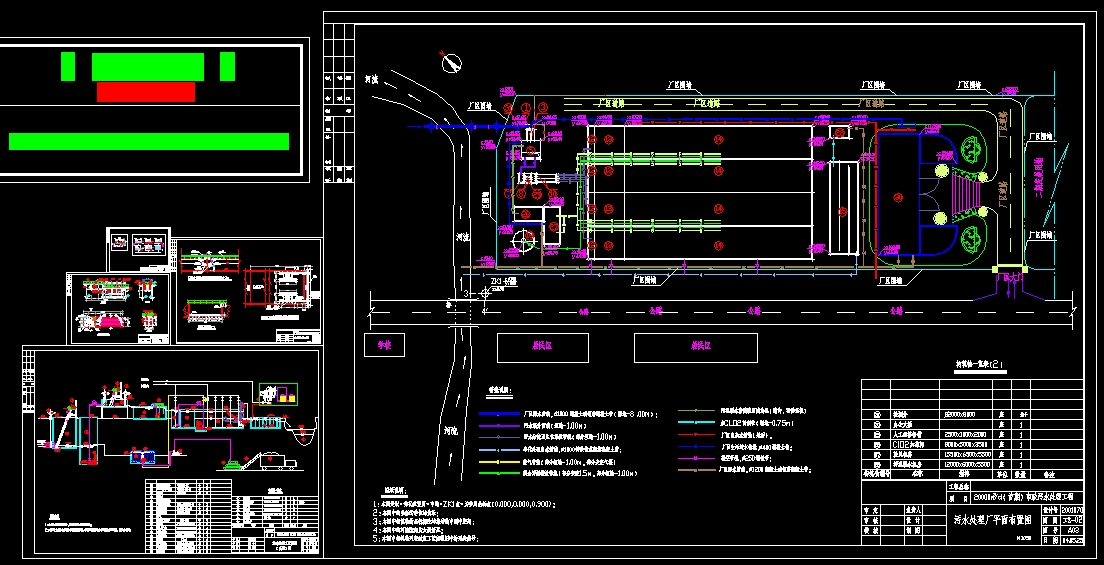Screen dimensions: 1104x565
Task: Select the truck symbol in the flow diagram
Action: pyautogui.click(x=279, y=462)
